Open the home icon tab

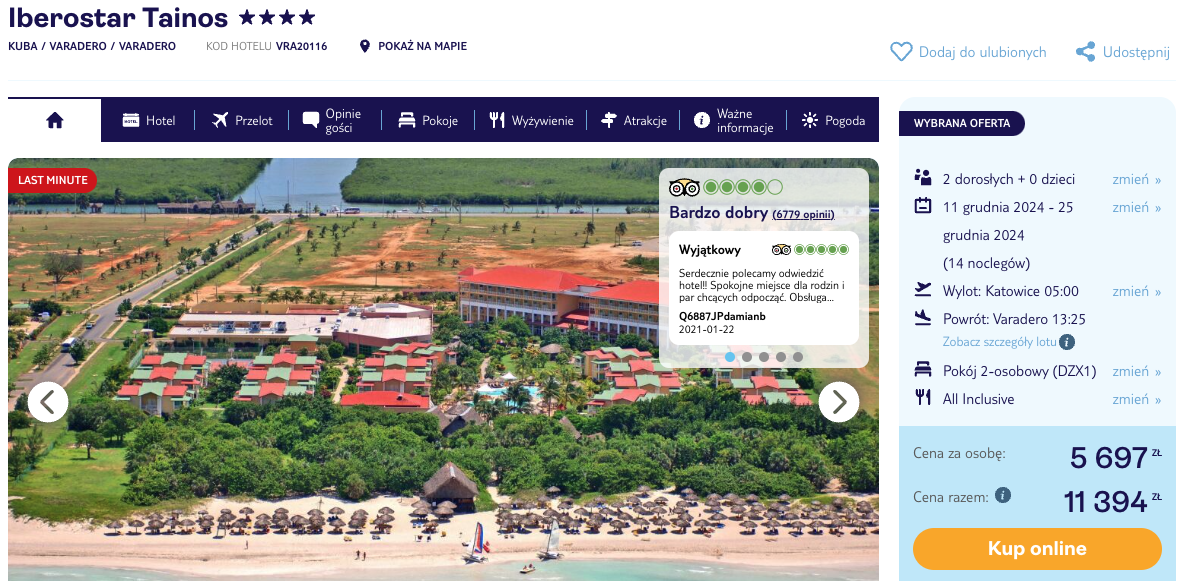[x=54, y=120]
